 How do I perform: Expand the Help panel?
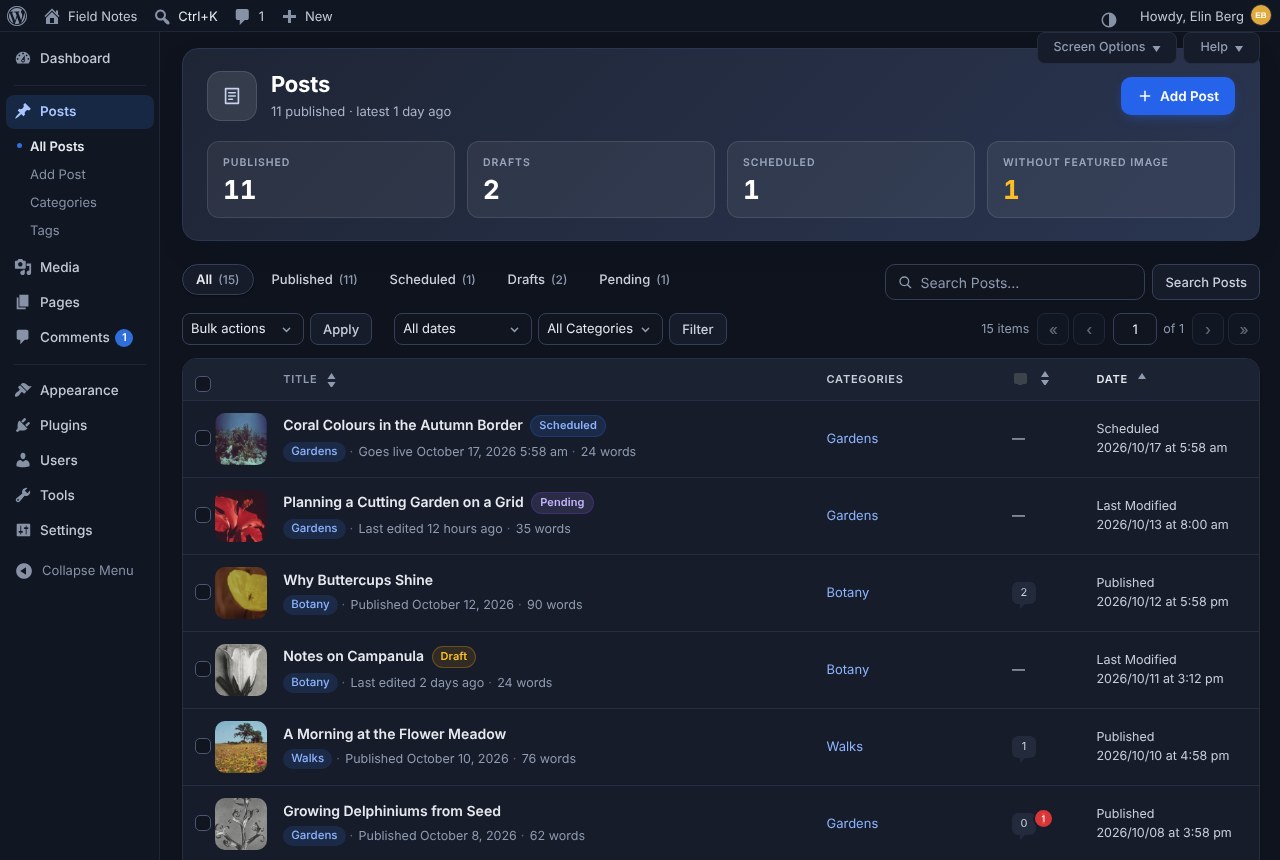click(x=1221, y=47)
